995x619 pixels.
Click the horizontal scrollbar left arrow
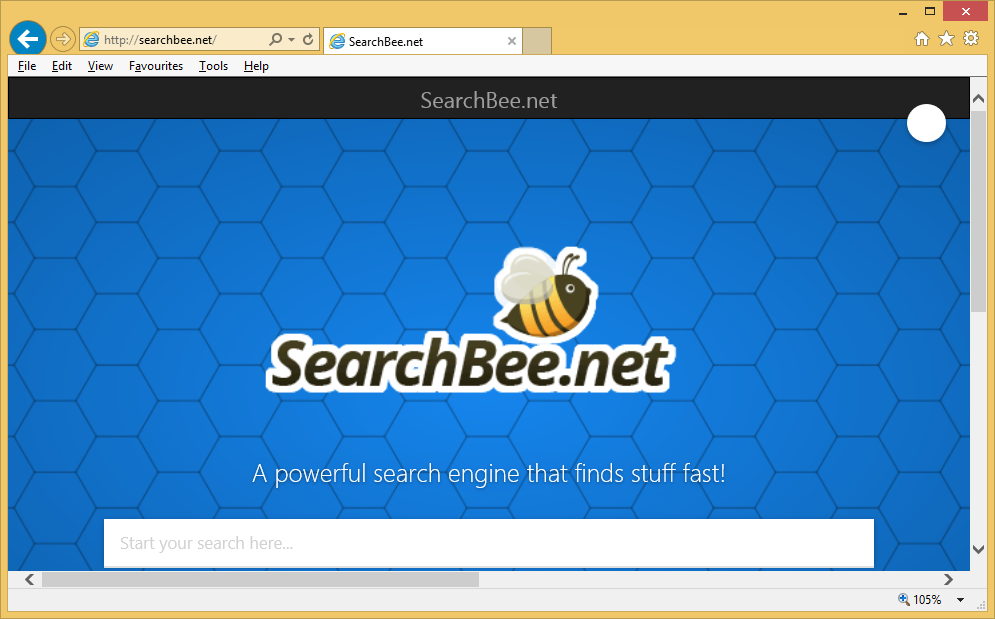pyautogui.click(x=29, y=579)
